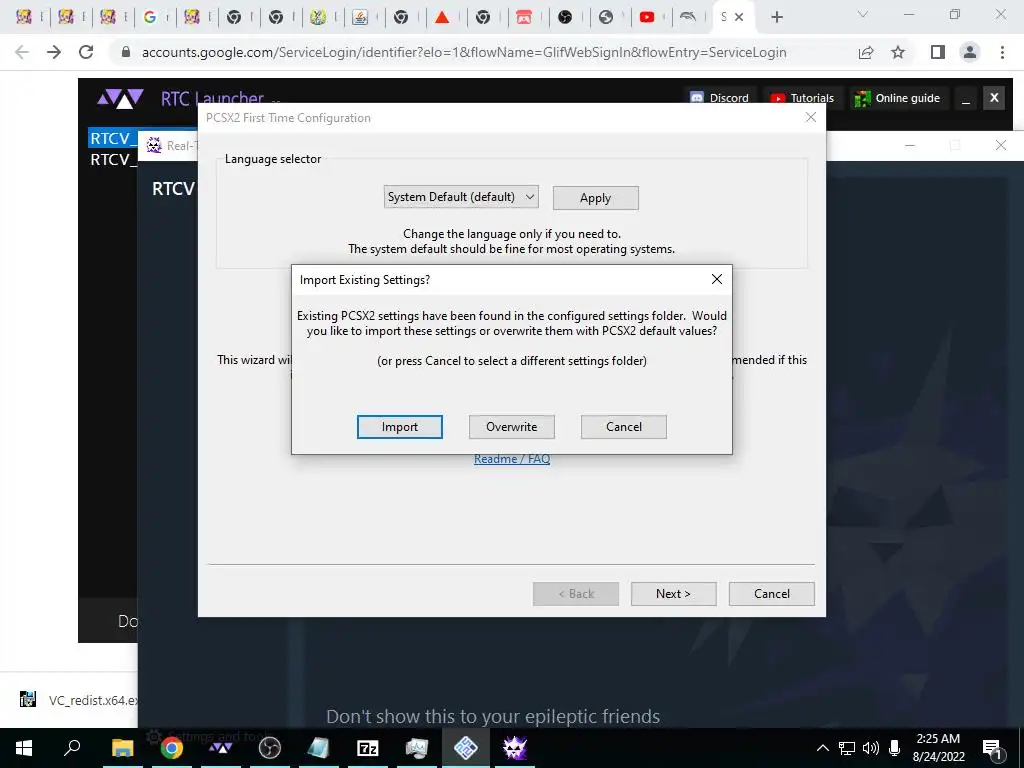The height and width of the screenshot is (768, 1024).
Task: Cancel the Import Existing Settings dialog
Action: (x=624, y=427)
